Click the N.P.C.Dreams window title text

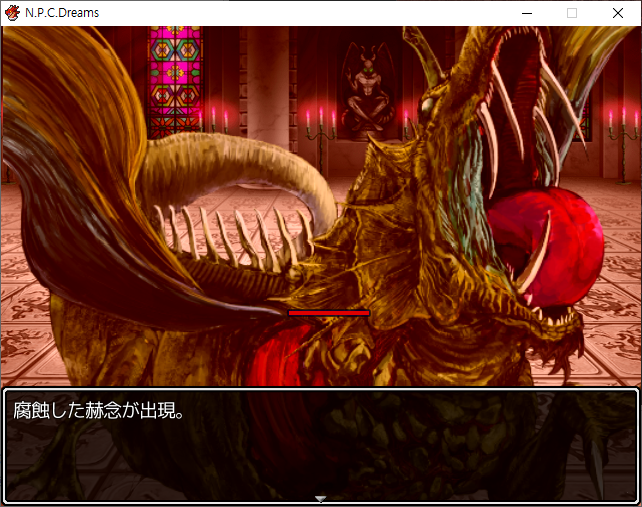pyautogui.click(x=62, y=13)
